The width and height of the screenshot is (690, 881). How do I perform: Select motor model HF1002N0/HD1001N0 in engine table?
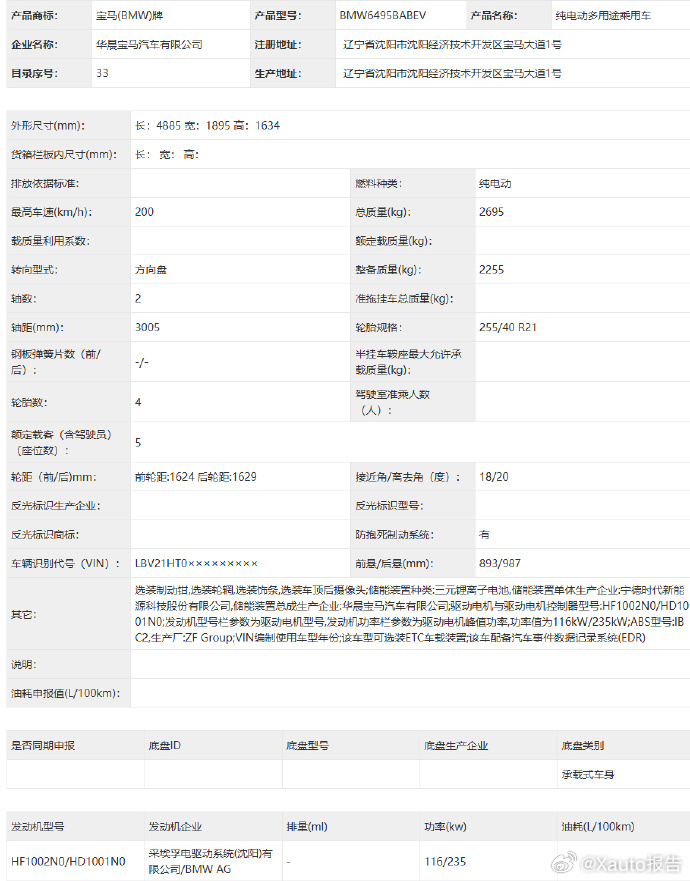tap(68, 861)
